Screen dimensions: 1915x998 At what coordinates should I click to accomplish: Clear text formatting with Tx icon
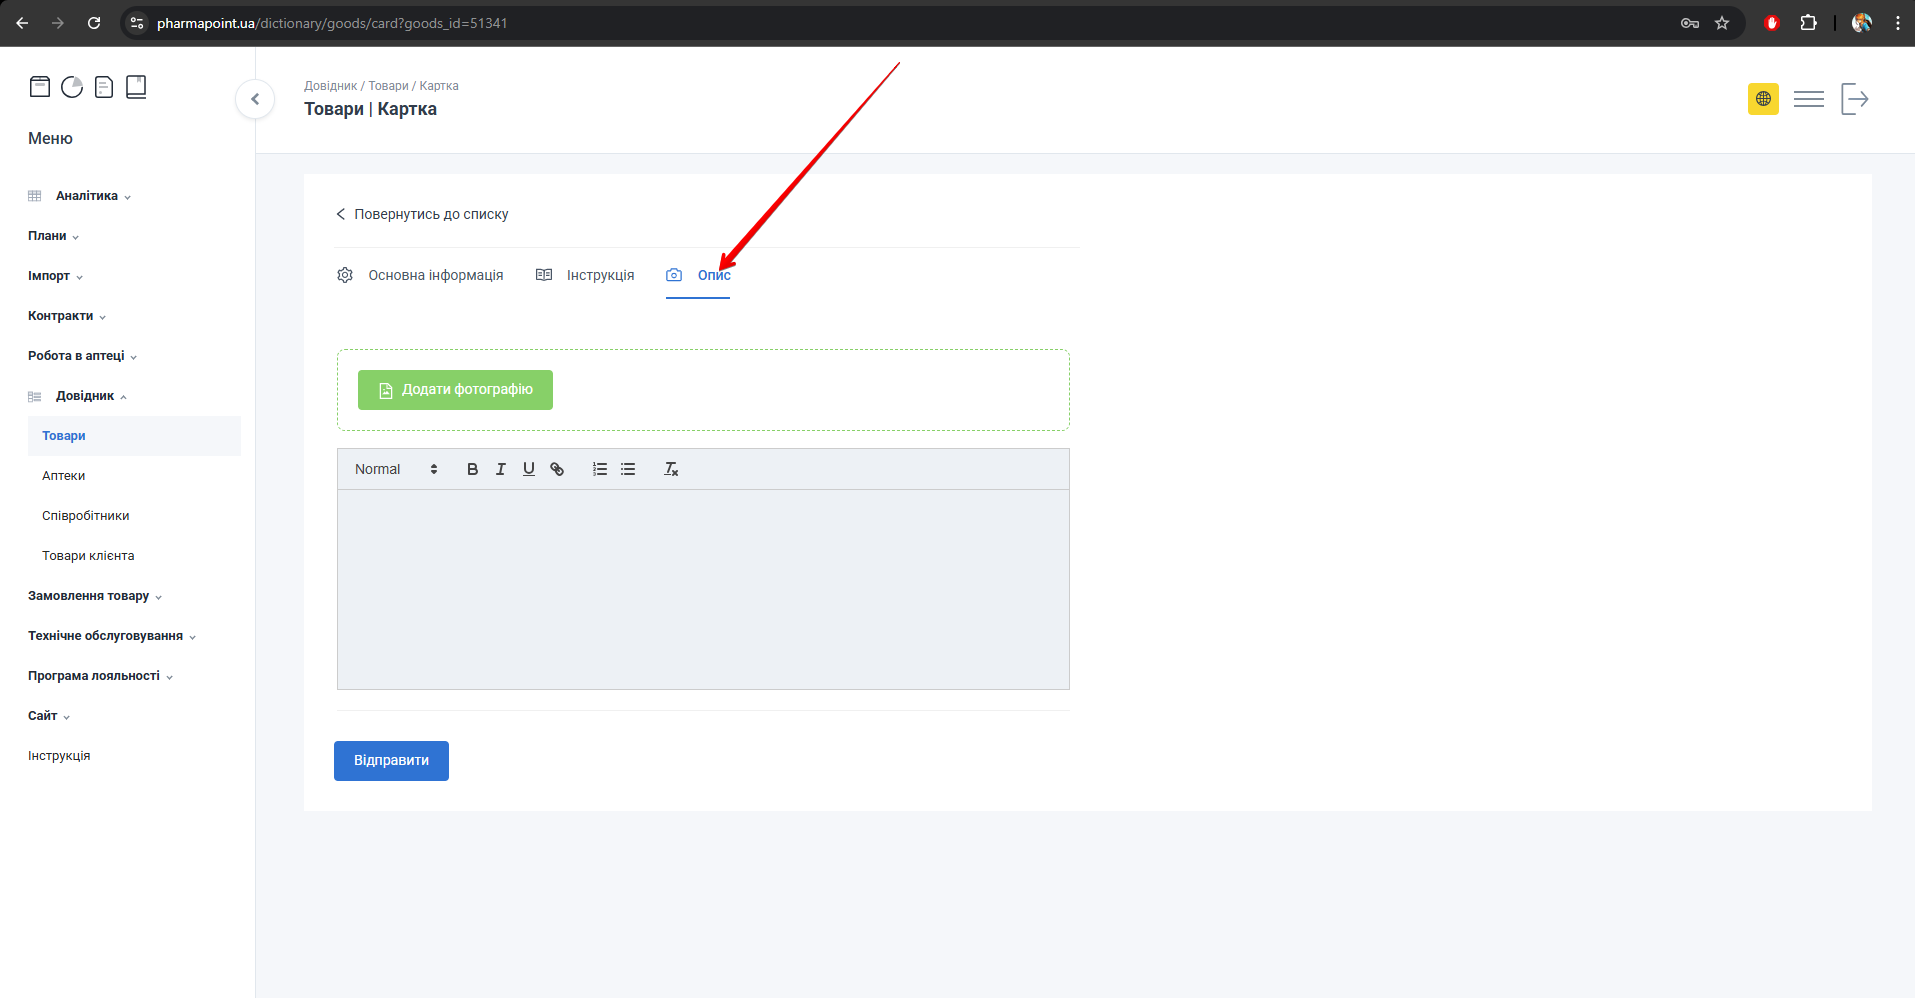[671, 469]
